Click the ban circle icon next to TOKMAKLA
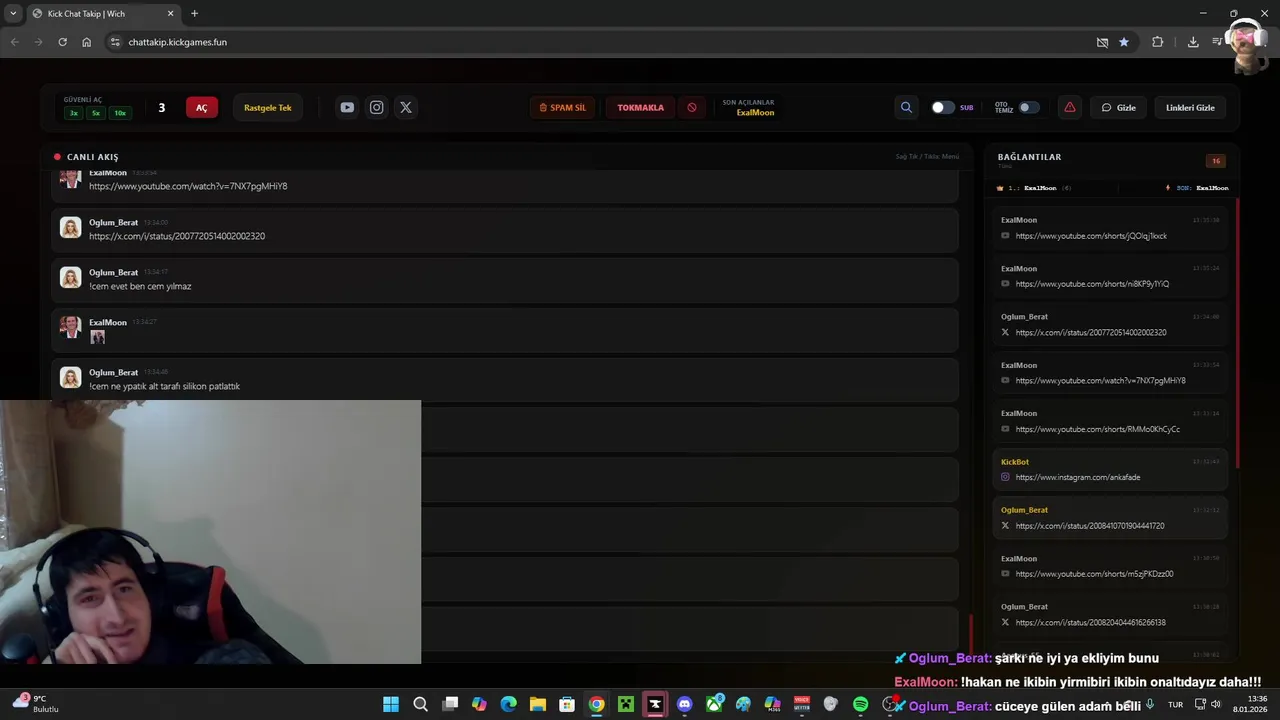1280x720 pixels. point(691,107)
